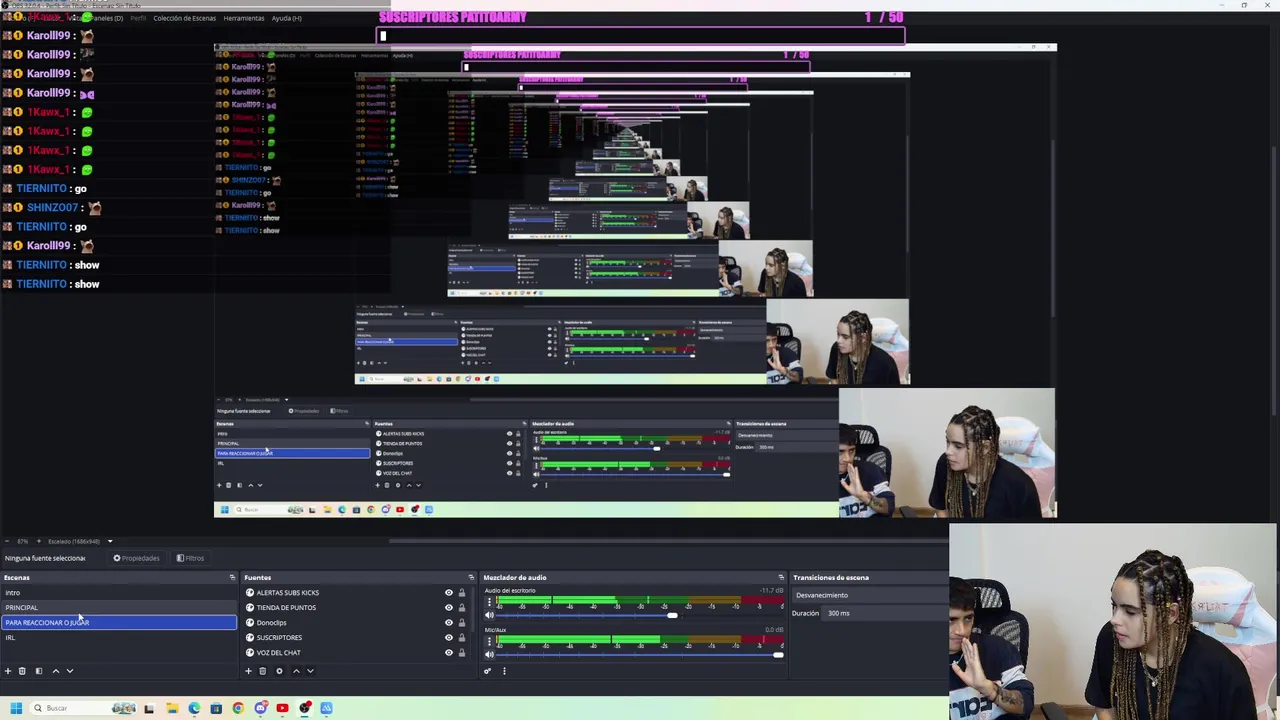Open Discord from taskbar
This screenshot has height=720, width=1280.
click(261, 708)
